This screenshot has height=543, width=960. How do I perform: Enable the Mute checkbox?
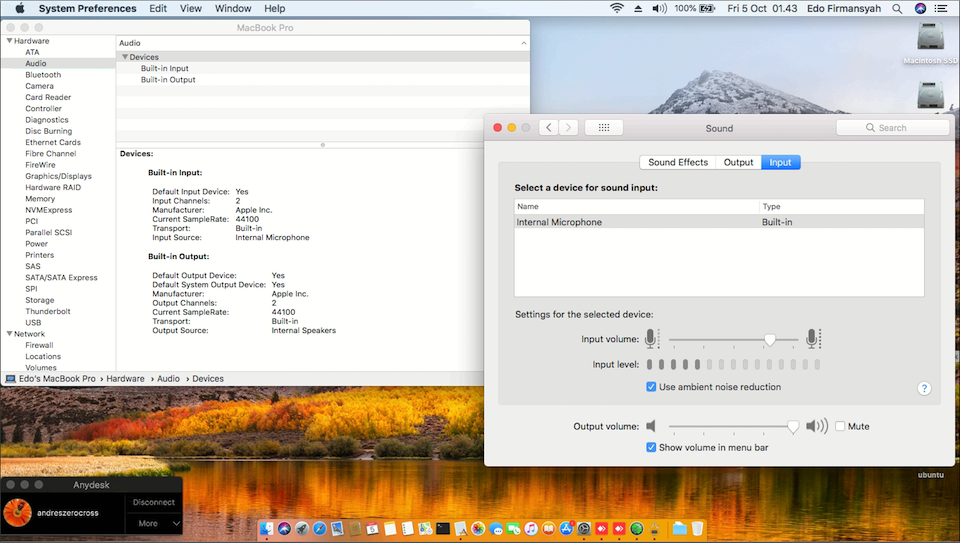pyautogui.click(x=840, y=426)
